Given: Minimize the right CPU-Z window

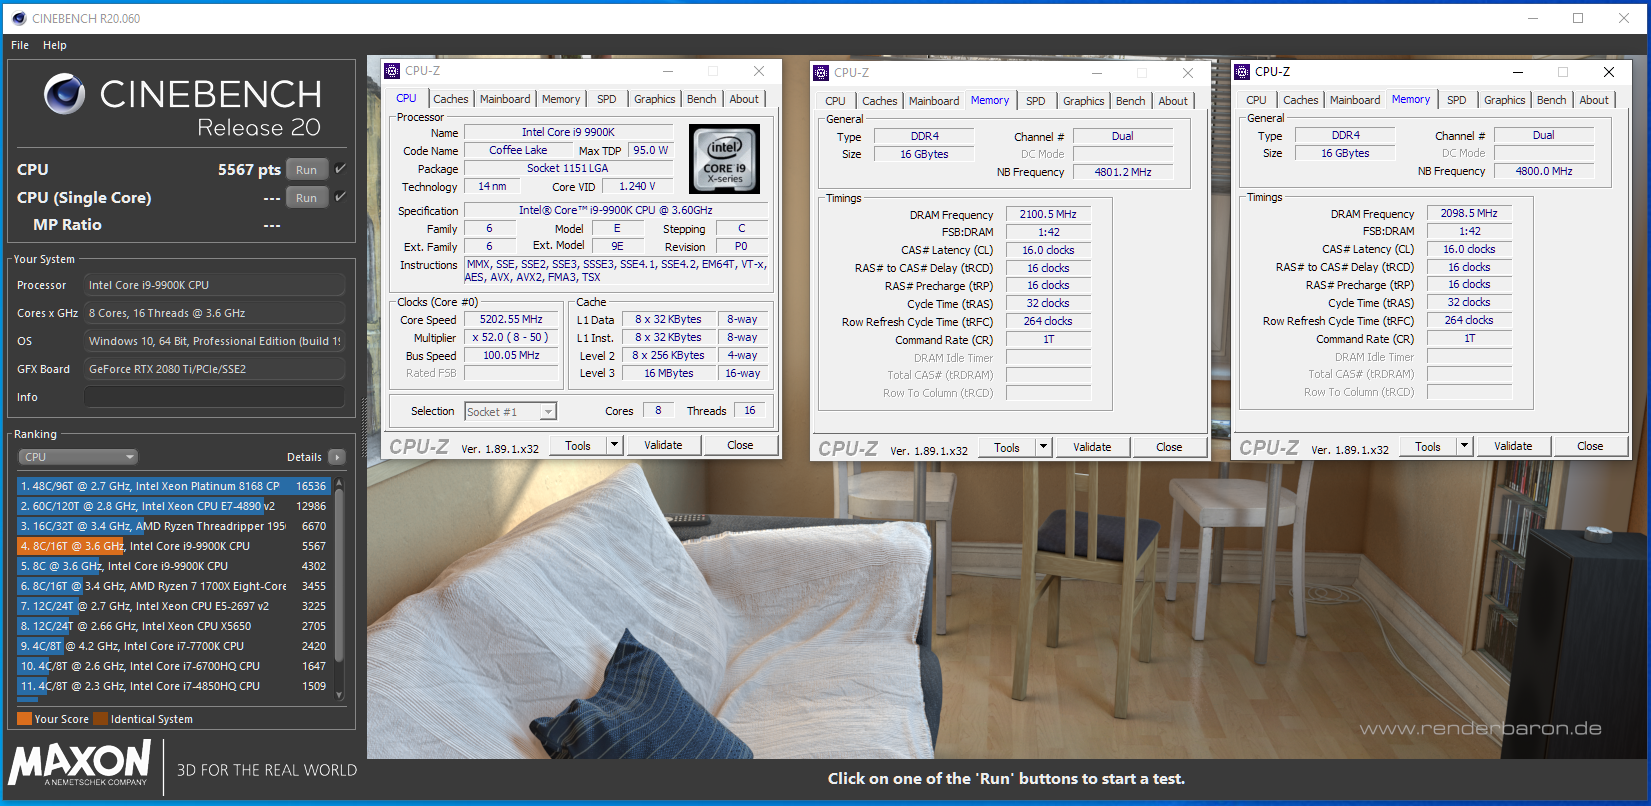Looking at the screenshot, I should point(1517,72).
